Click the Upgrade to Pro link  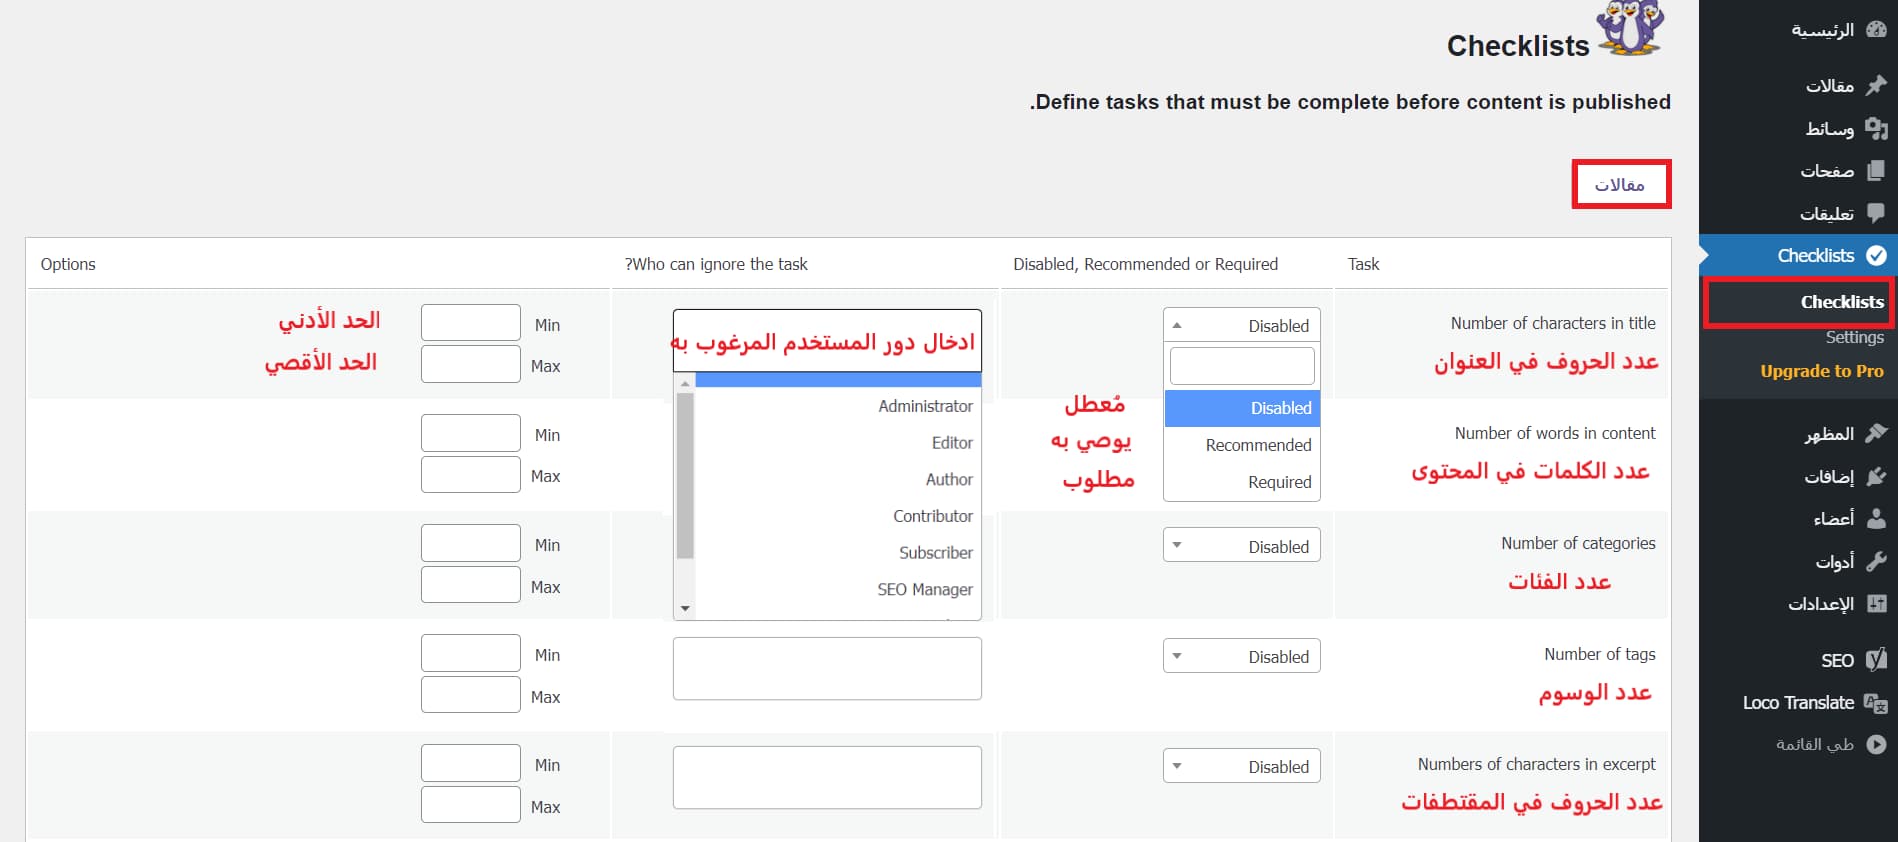tap(1821, 371)
